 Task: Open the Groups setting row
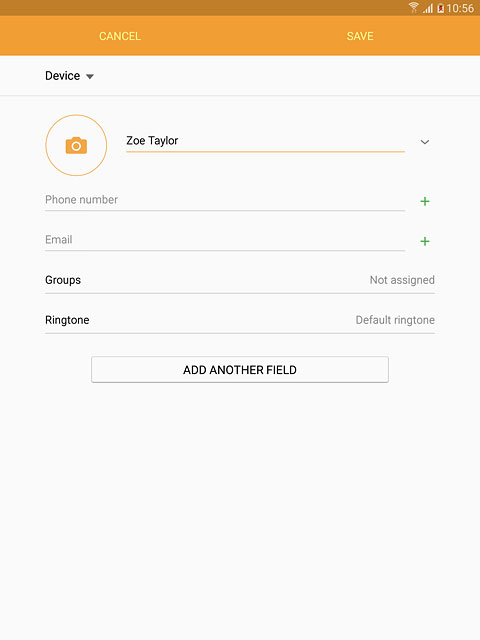coord(240,280)
